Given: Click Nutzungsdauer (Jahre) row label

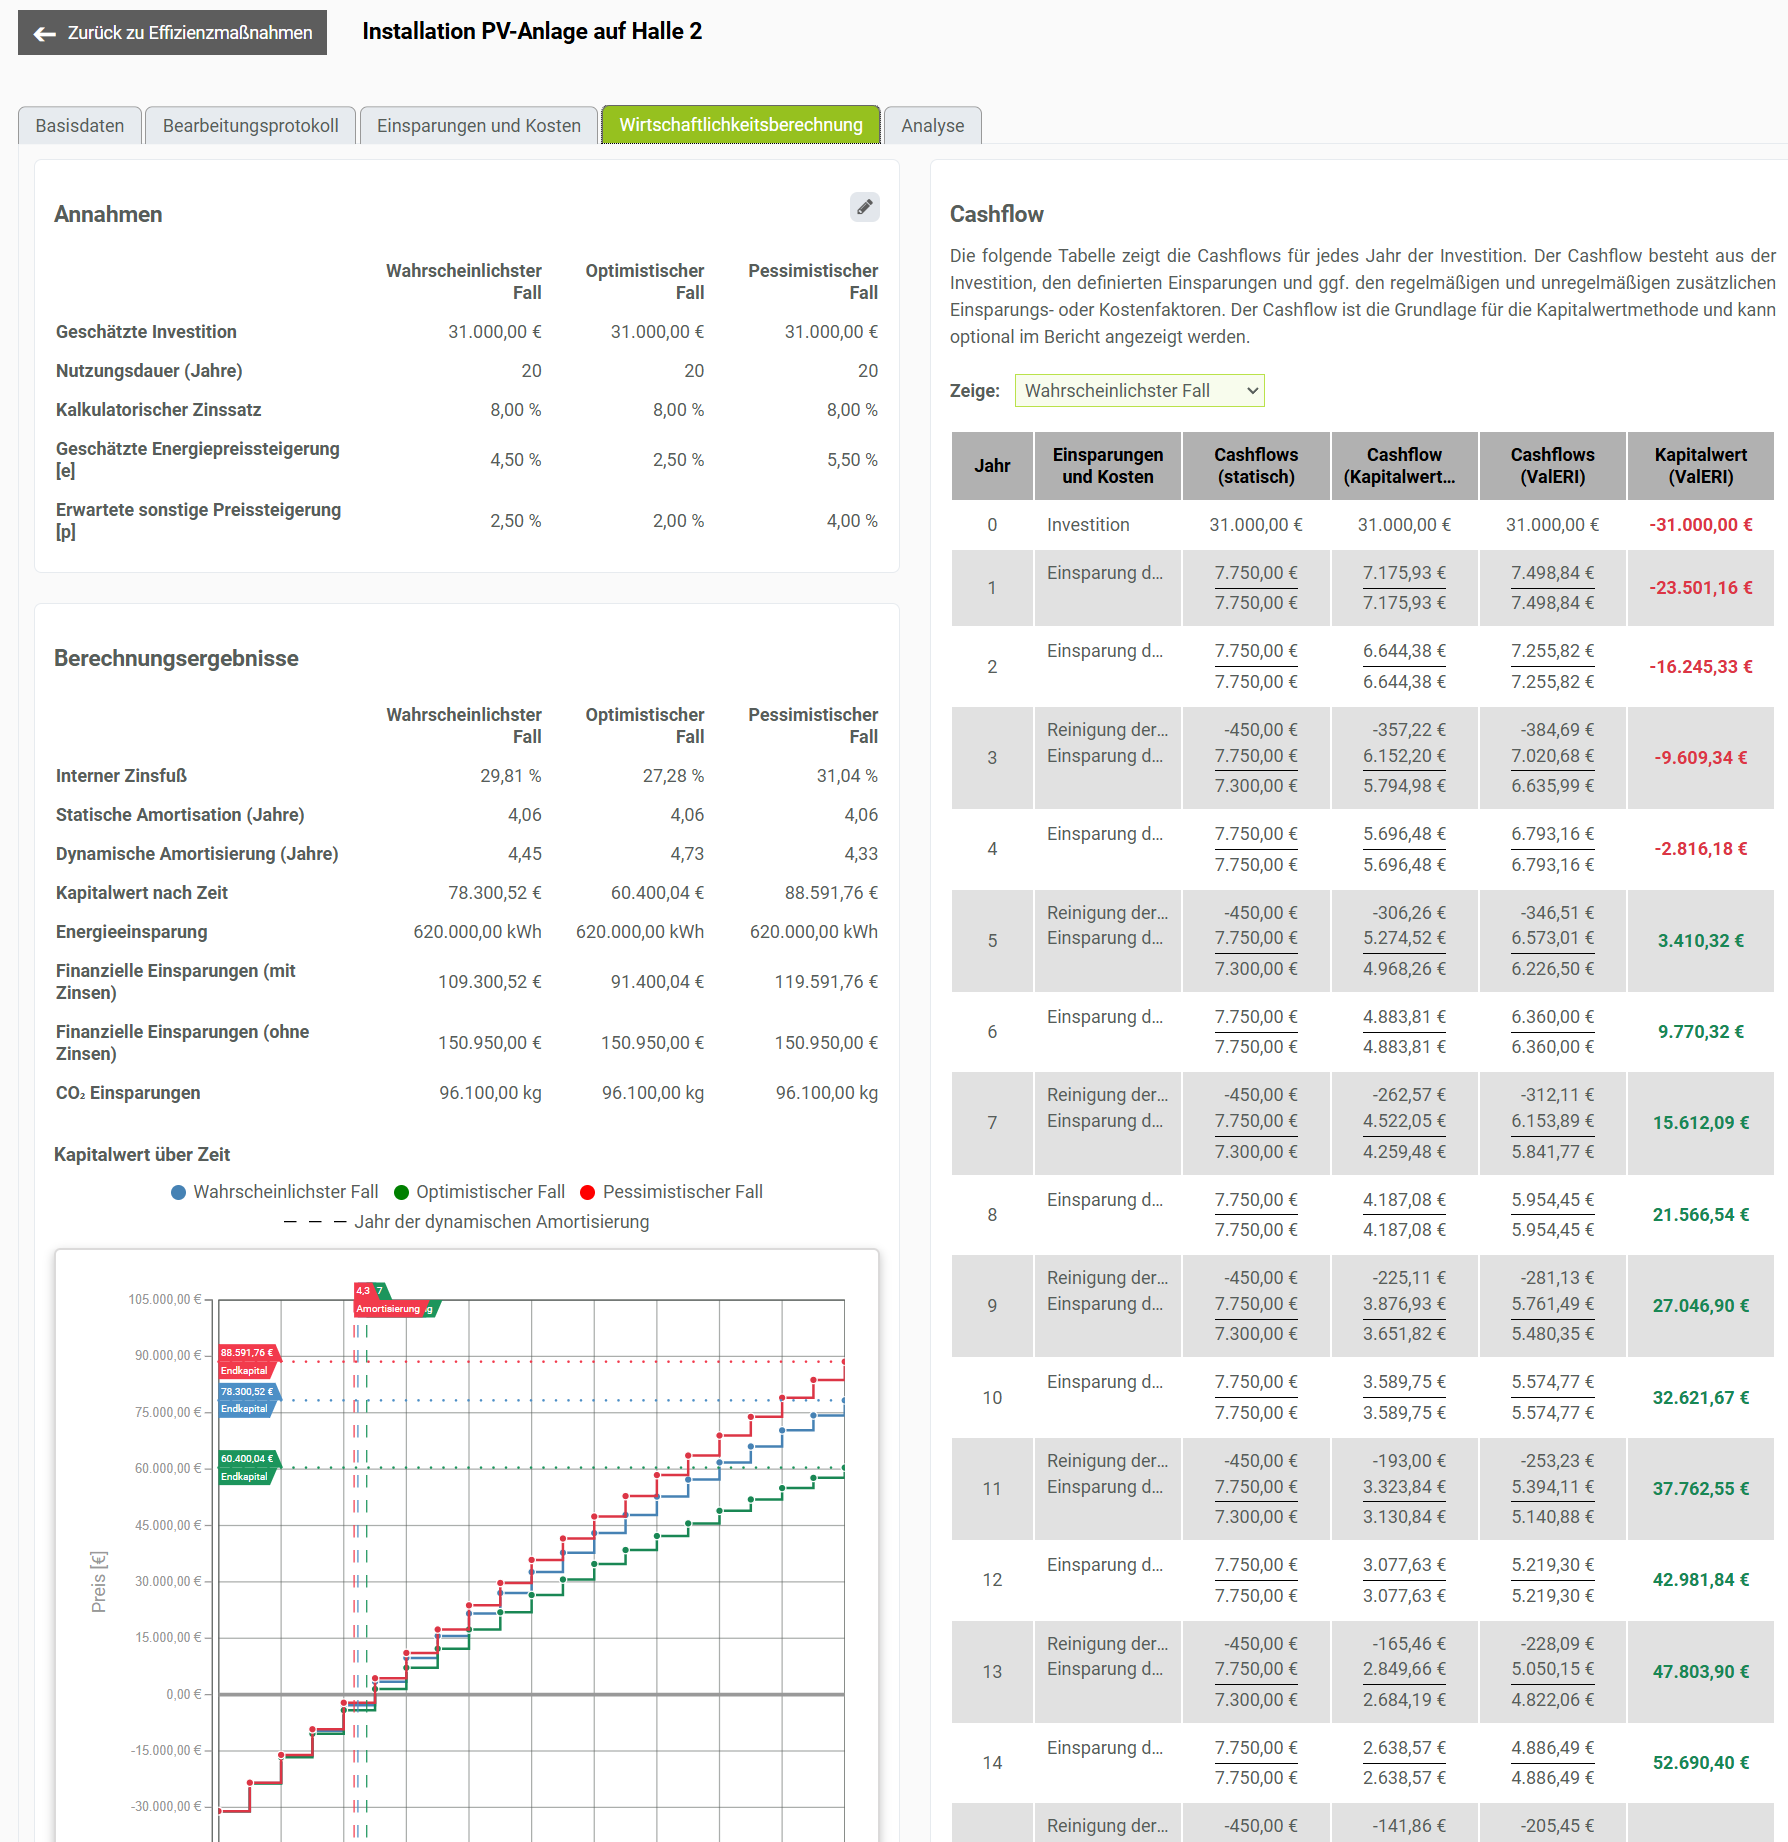Looking at the screenshot, I should [149, 371].
